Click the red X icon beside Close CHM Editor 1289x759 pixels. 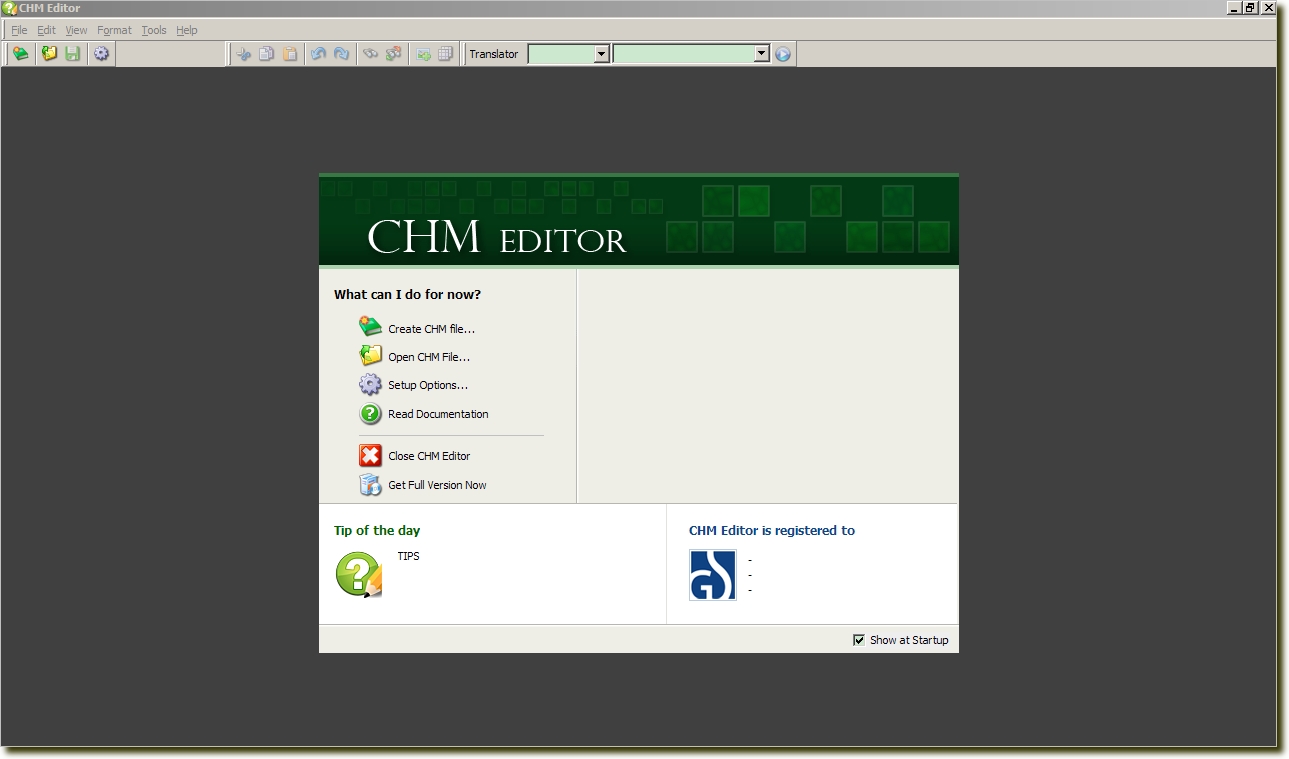click(x=371, y=456)
